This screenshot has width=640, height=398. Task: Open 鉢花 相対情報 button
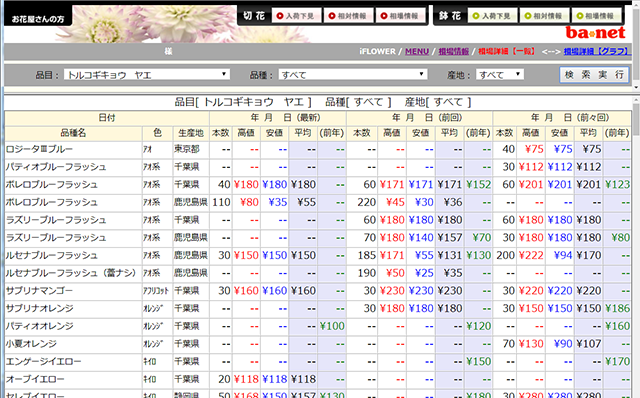(x=544, y=16)
